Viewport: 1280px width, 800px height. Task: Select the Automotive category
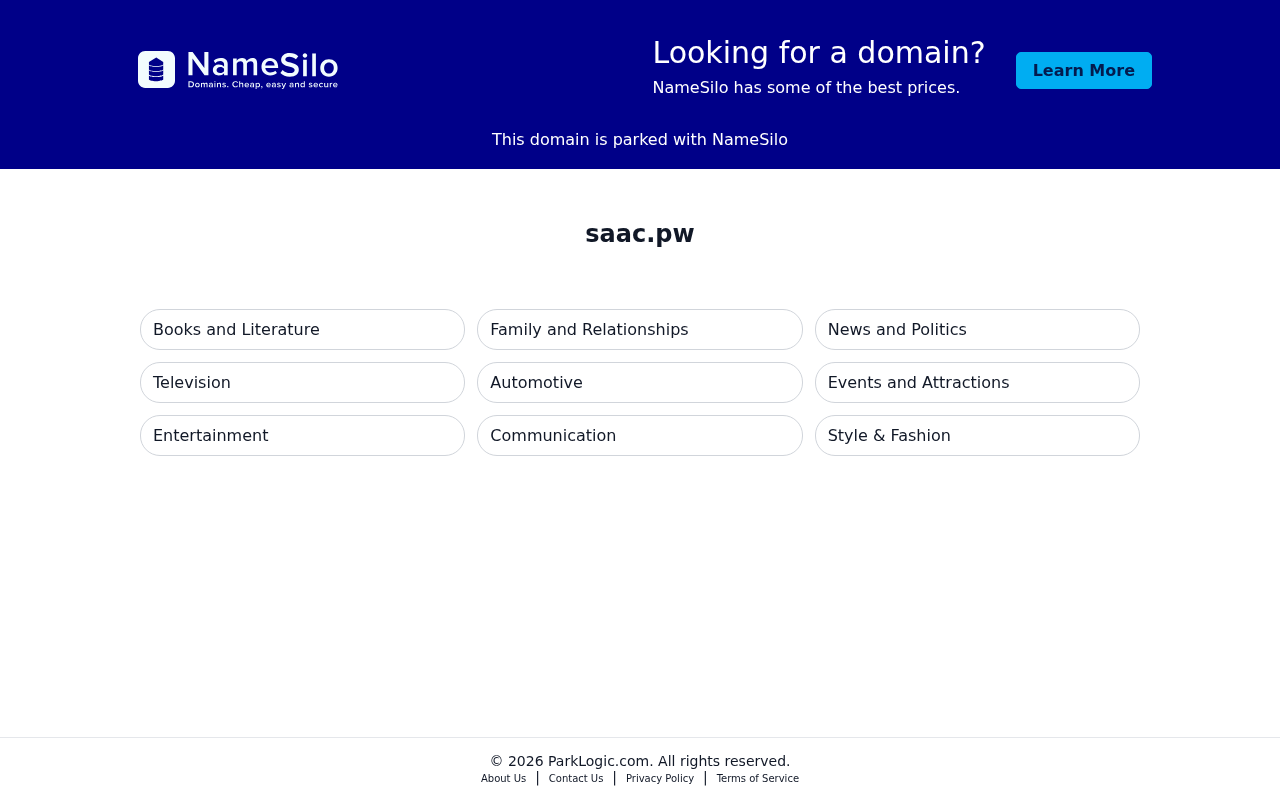tap(640, 383)
